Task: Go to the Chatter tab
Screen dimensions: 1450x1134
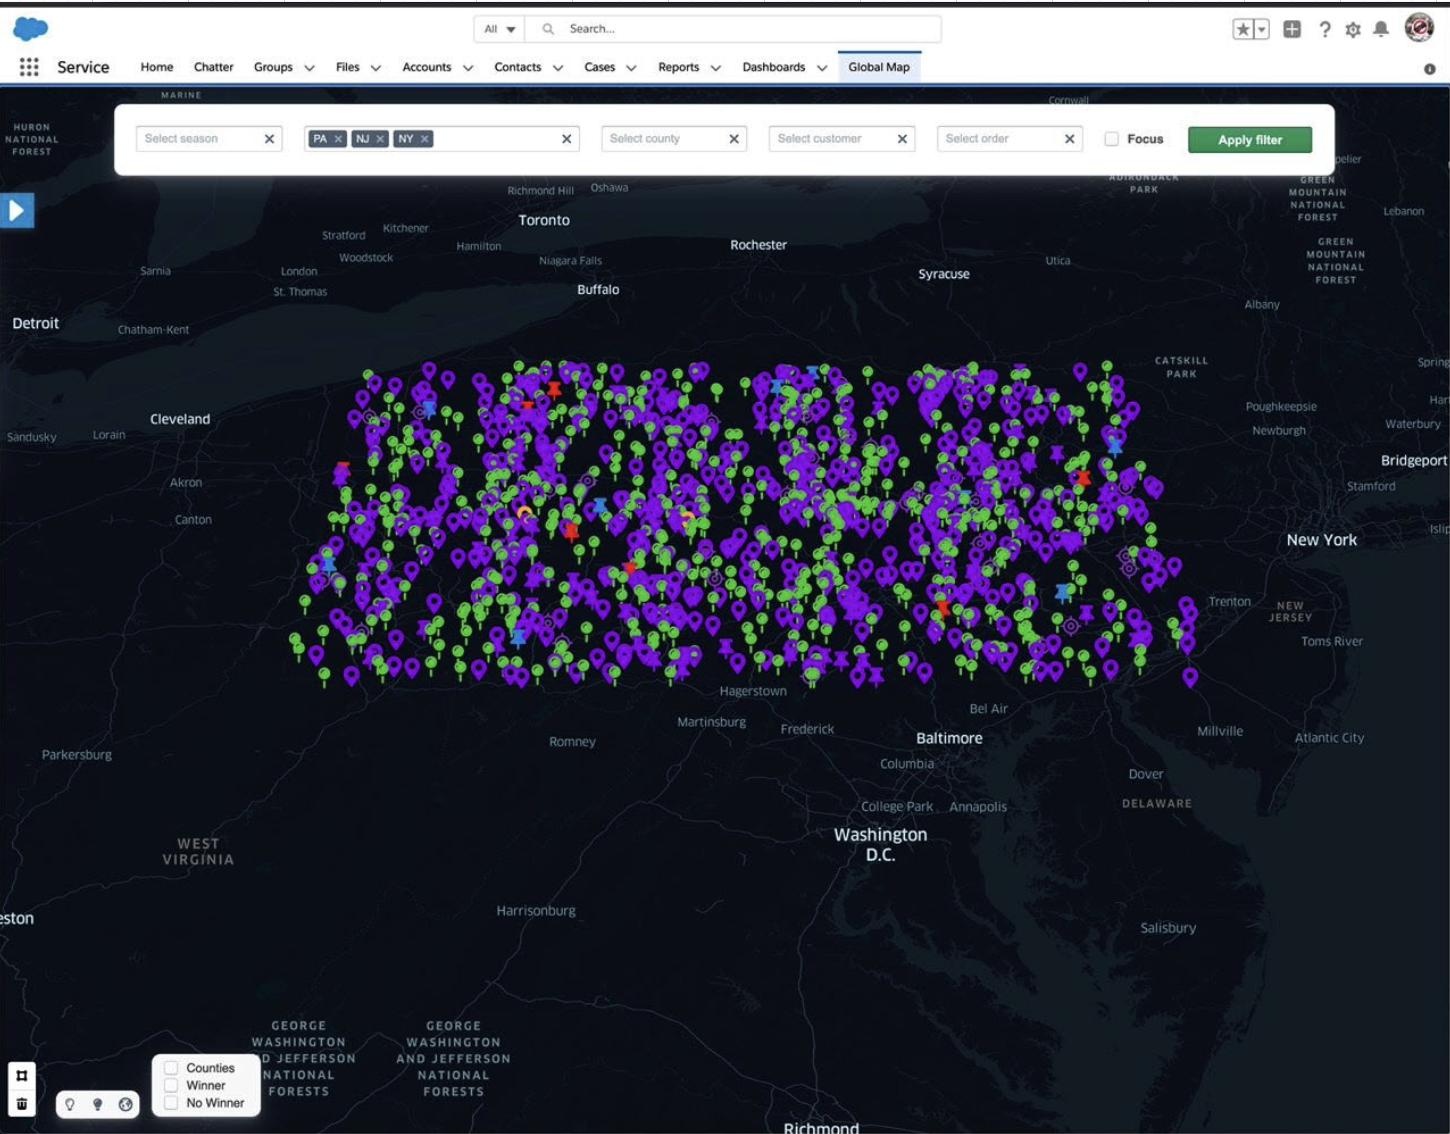Action: coord(213,67)
